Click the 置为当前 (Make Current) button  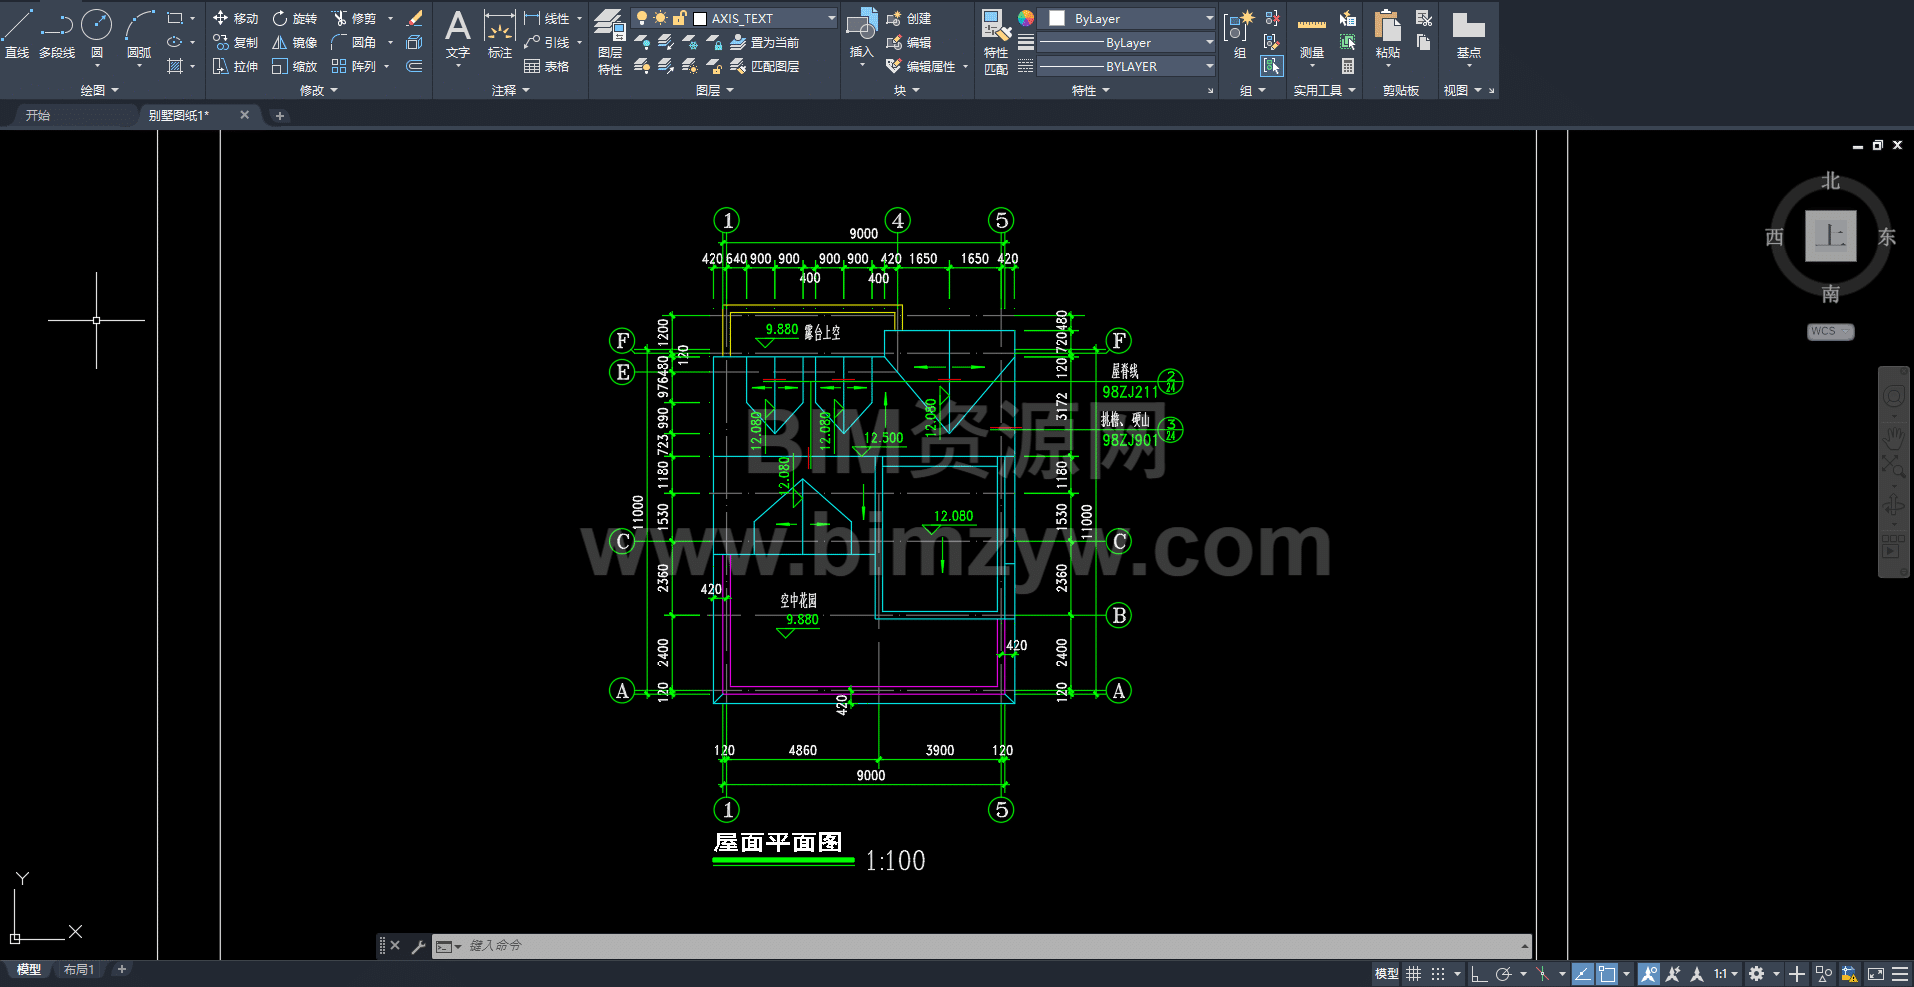point(765,42)
